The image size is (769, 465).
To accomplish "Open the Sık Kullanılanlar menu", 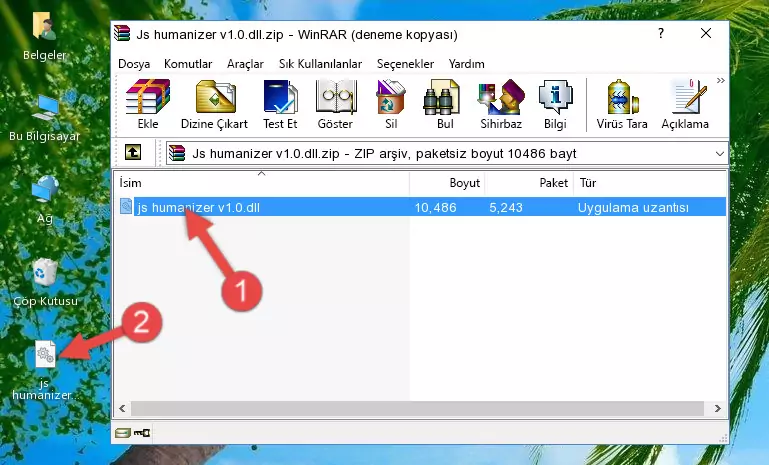I will click(320, 64).
